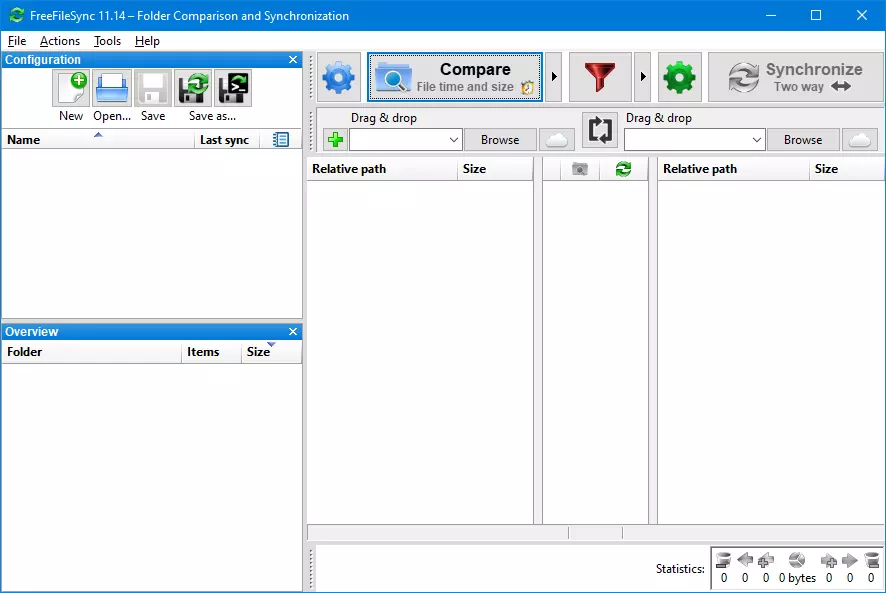Open the Tools menu

pos(107,41)
